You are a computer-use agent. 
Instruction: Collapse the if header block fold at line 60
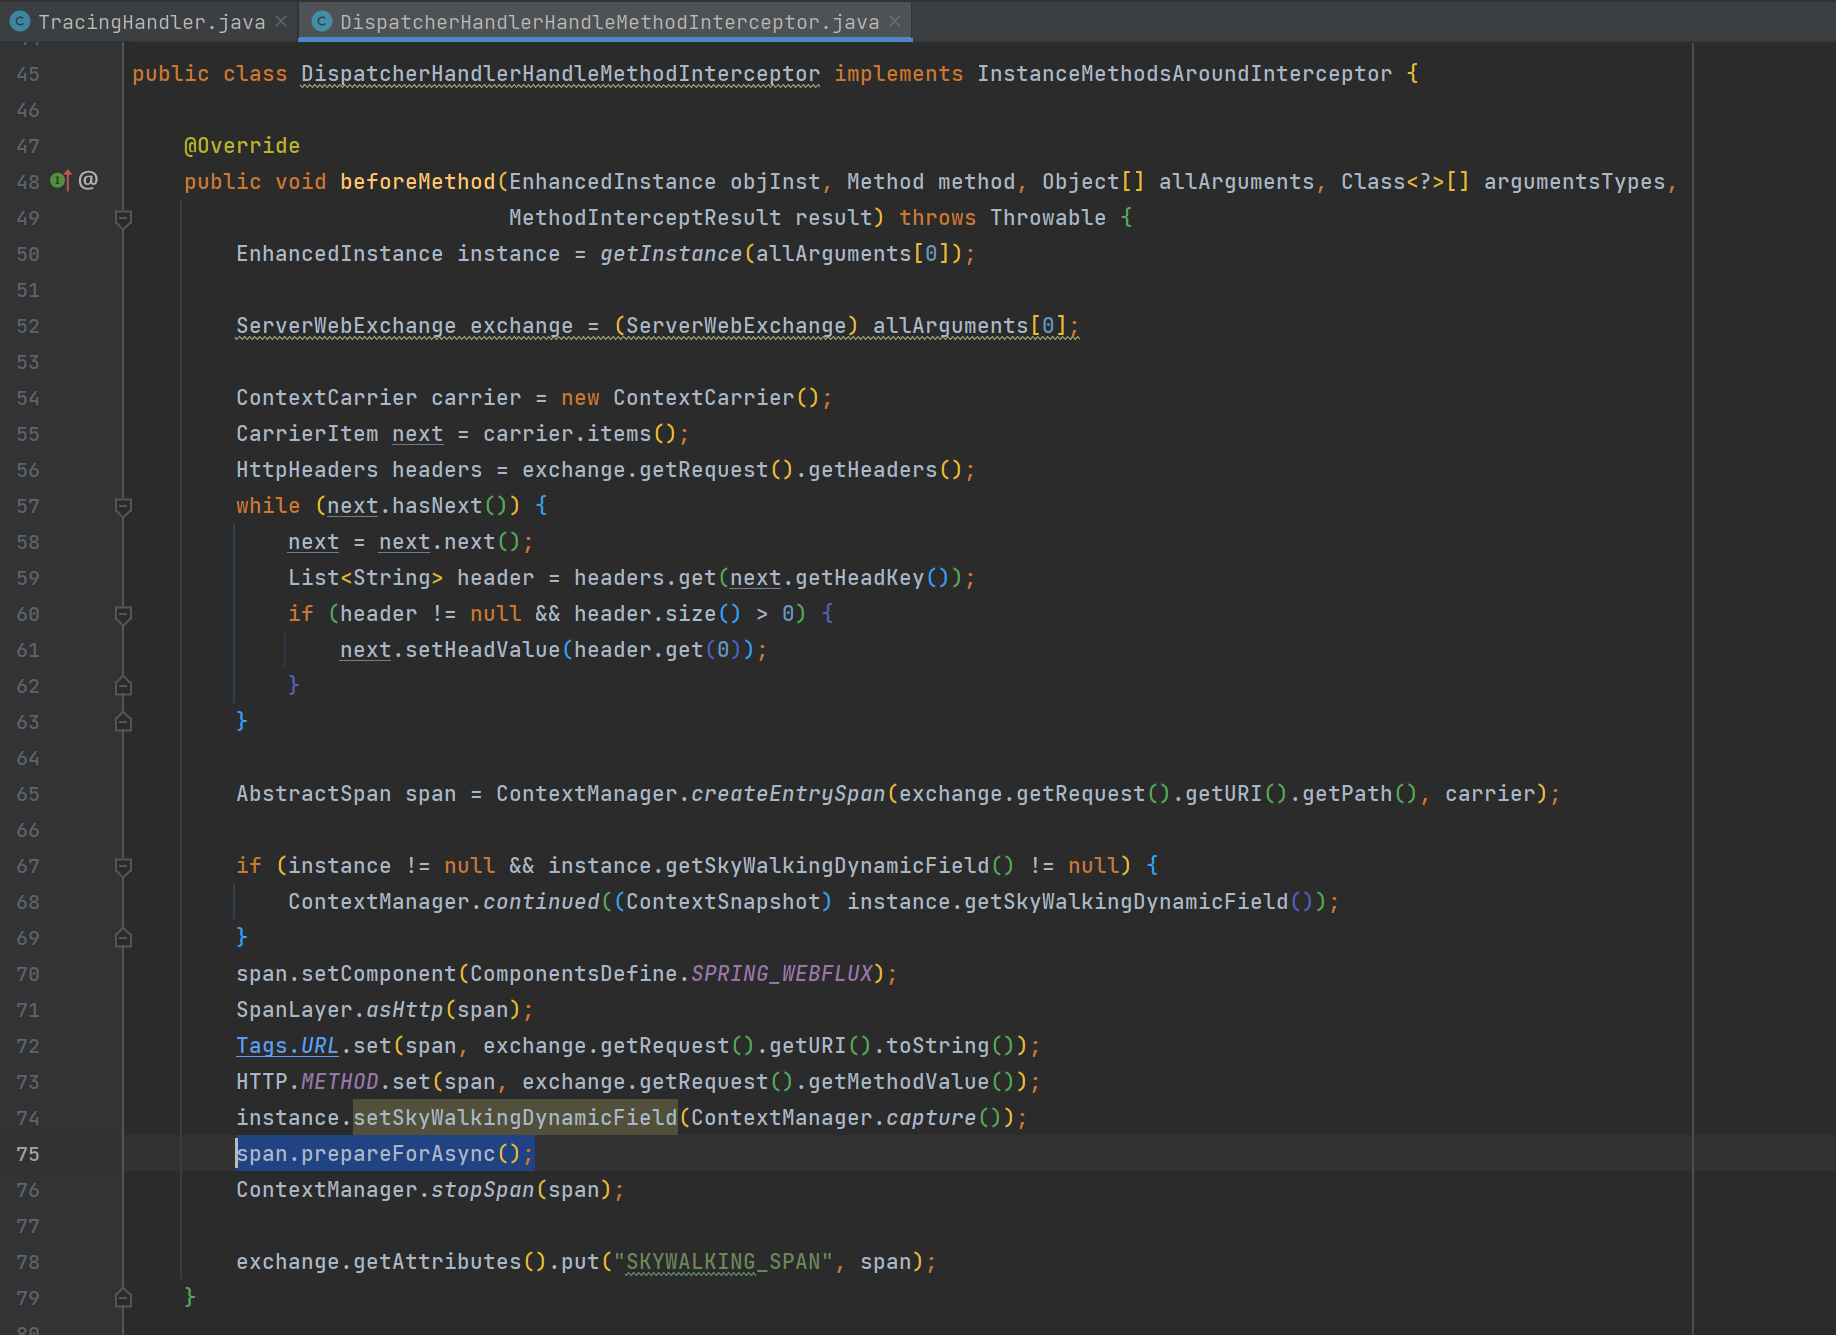(x=123, y=614)
